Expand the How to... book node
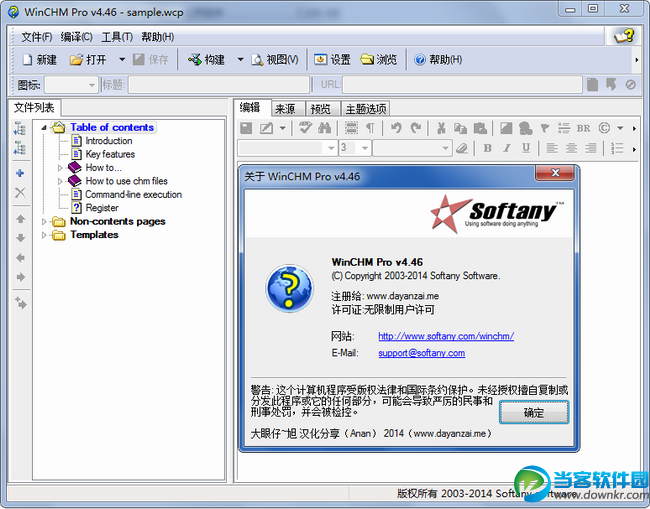This screenshot has height=509, width=650. (60, 168)
